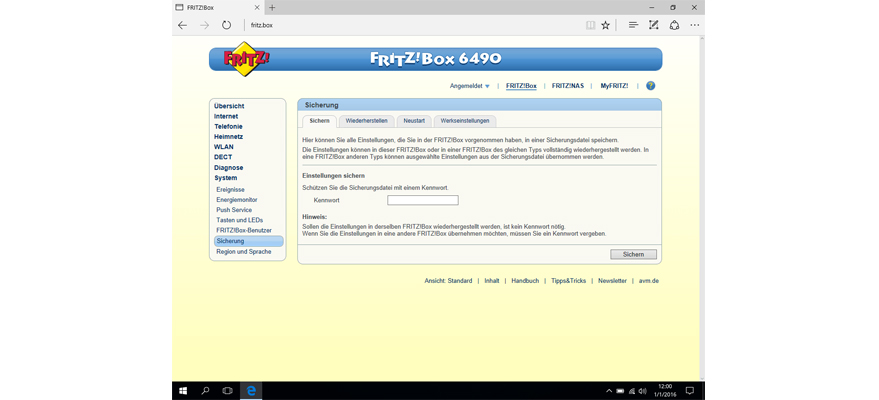The width and height of the screenshot is (879, 400).
Task: Select the Neustart tab
Action: click(x=414, y=120)
